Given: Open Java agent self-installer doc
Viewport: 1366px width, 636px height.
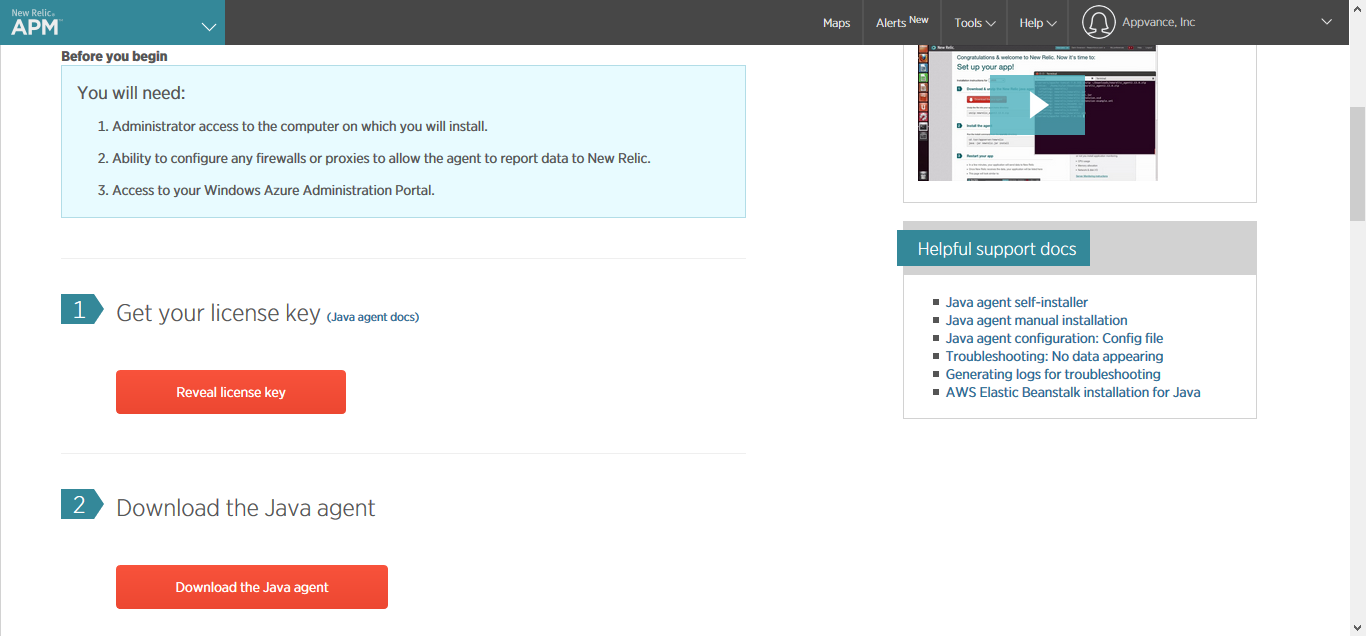Looking at the screenshot, I should tap(1017, 302).
